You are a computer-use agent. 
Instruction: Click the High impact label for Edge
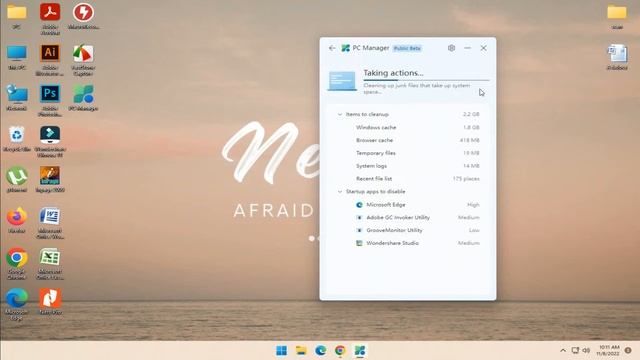pyautogui.click(x=473, y=204)
